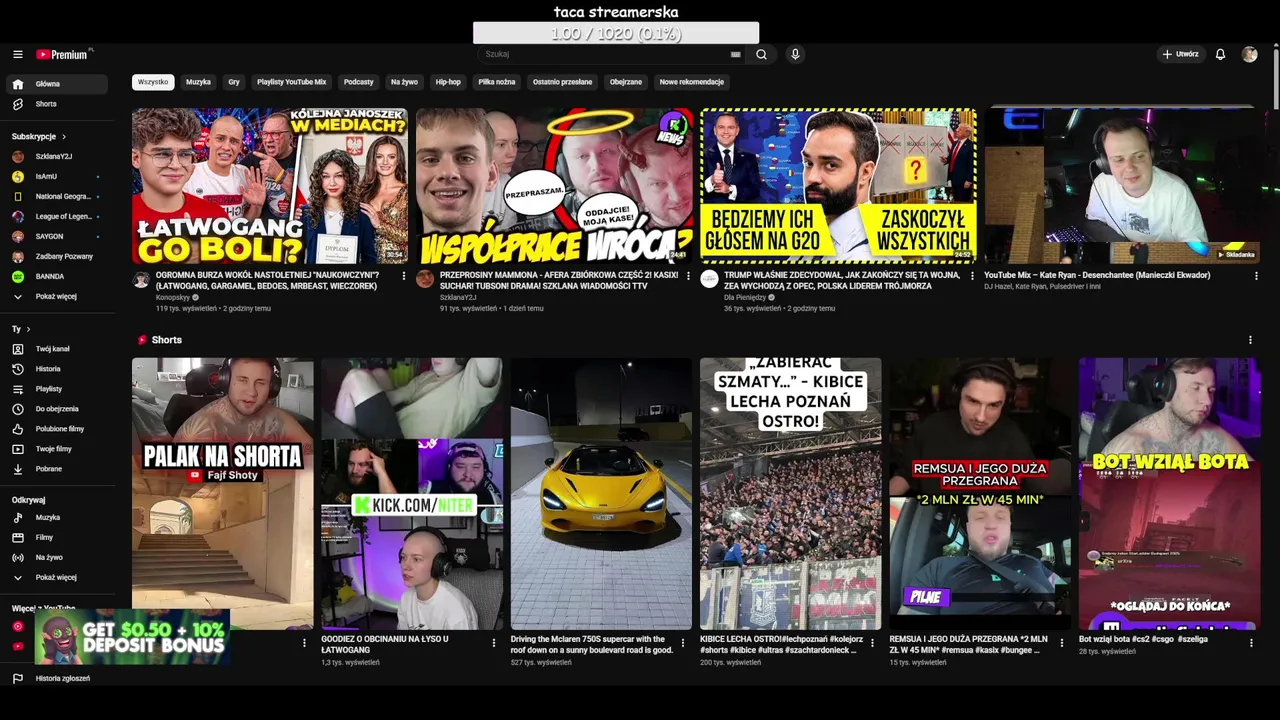Open the Shorts shelf options menu

pyautogui.click(x=1250, y=340)
